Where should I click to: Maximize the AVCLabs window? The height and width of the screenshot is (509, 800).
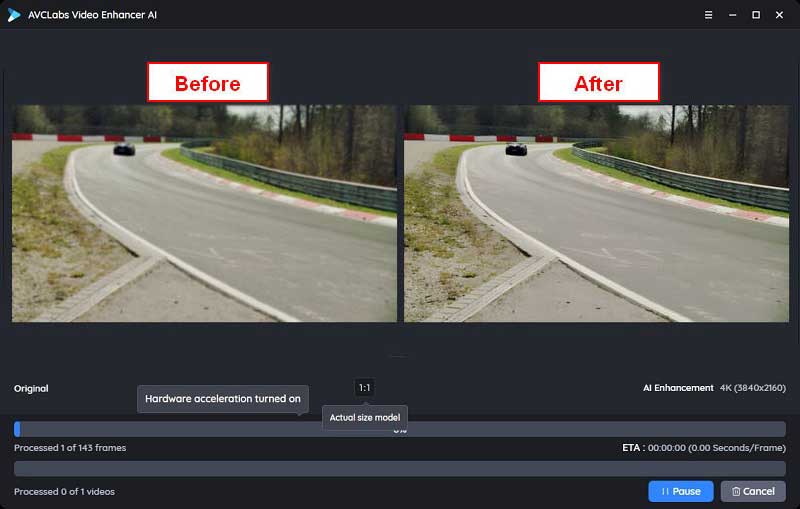(x=756, y=15)
